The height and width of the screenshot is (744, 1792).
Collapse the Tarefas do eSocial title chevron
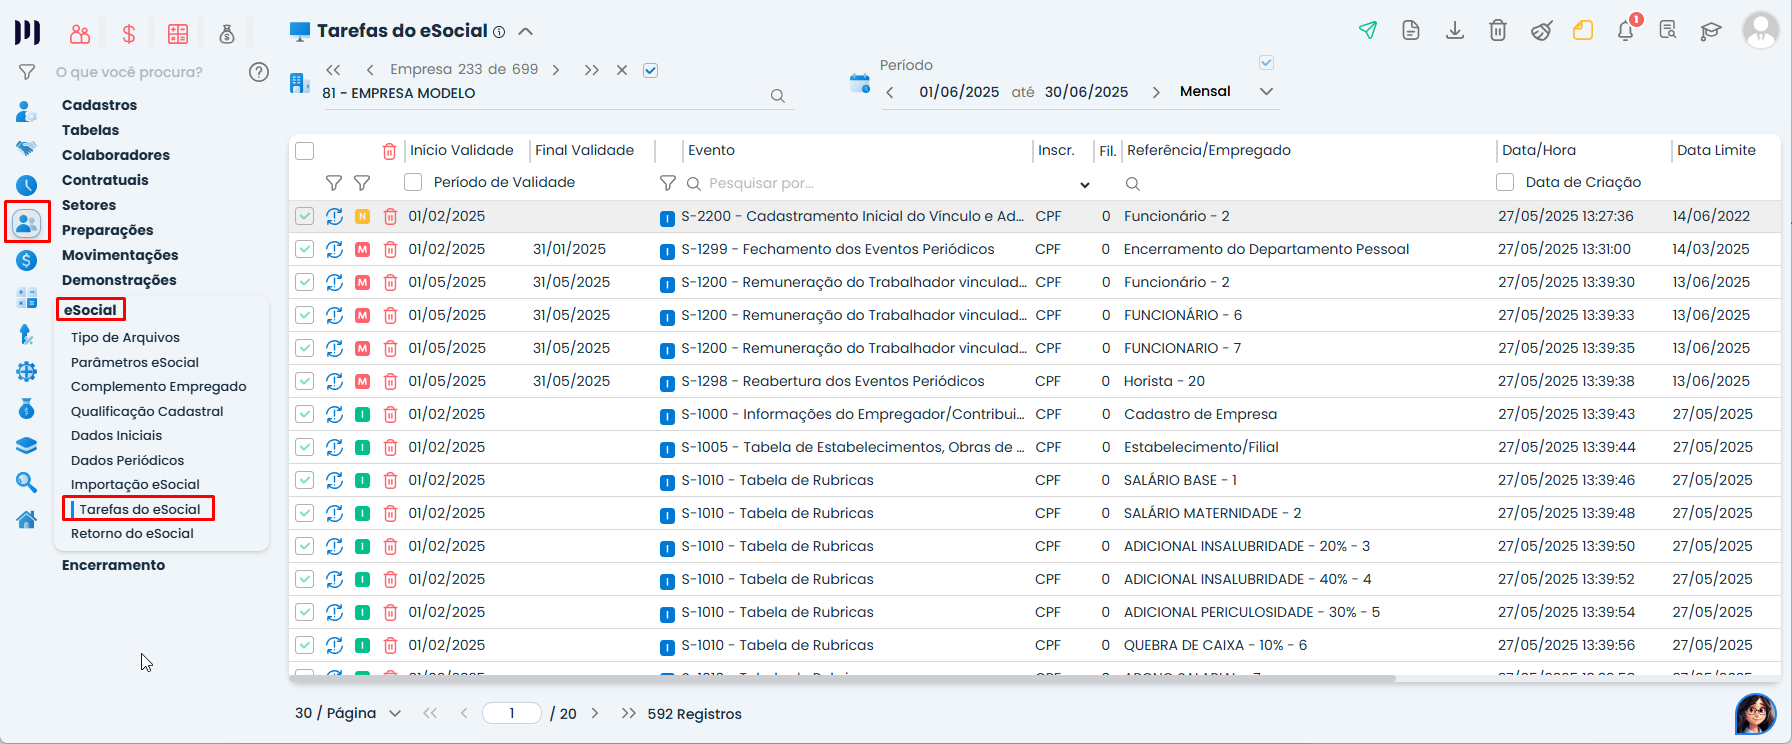pos(525,31)
